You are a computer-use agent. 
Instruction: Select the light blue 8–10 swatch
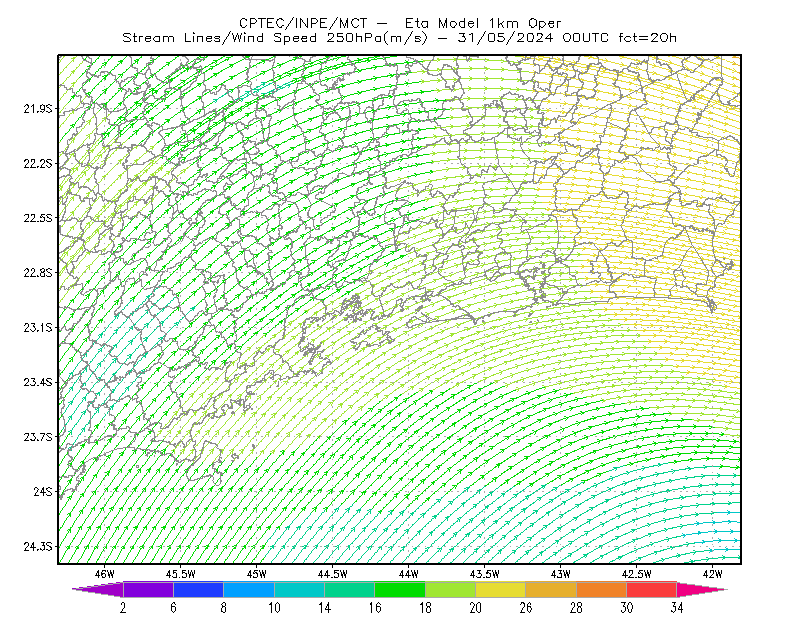click(249, 589)
